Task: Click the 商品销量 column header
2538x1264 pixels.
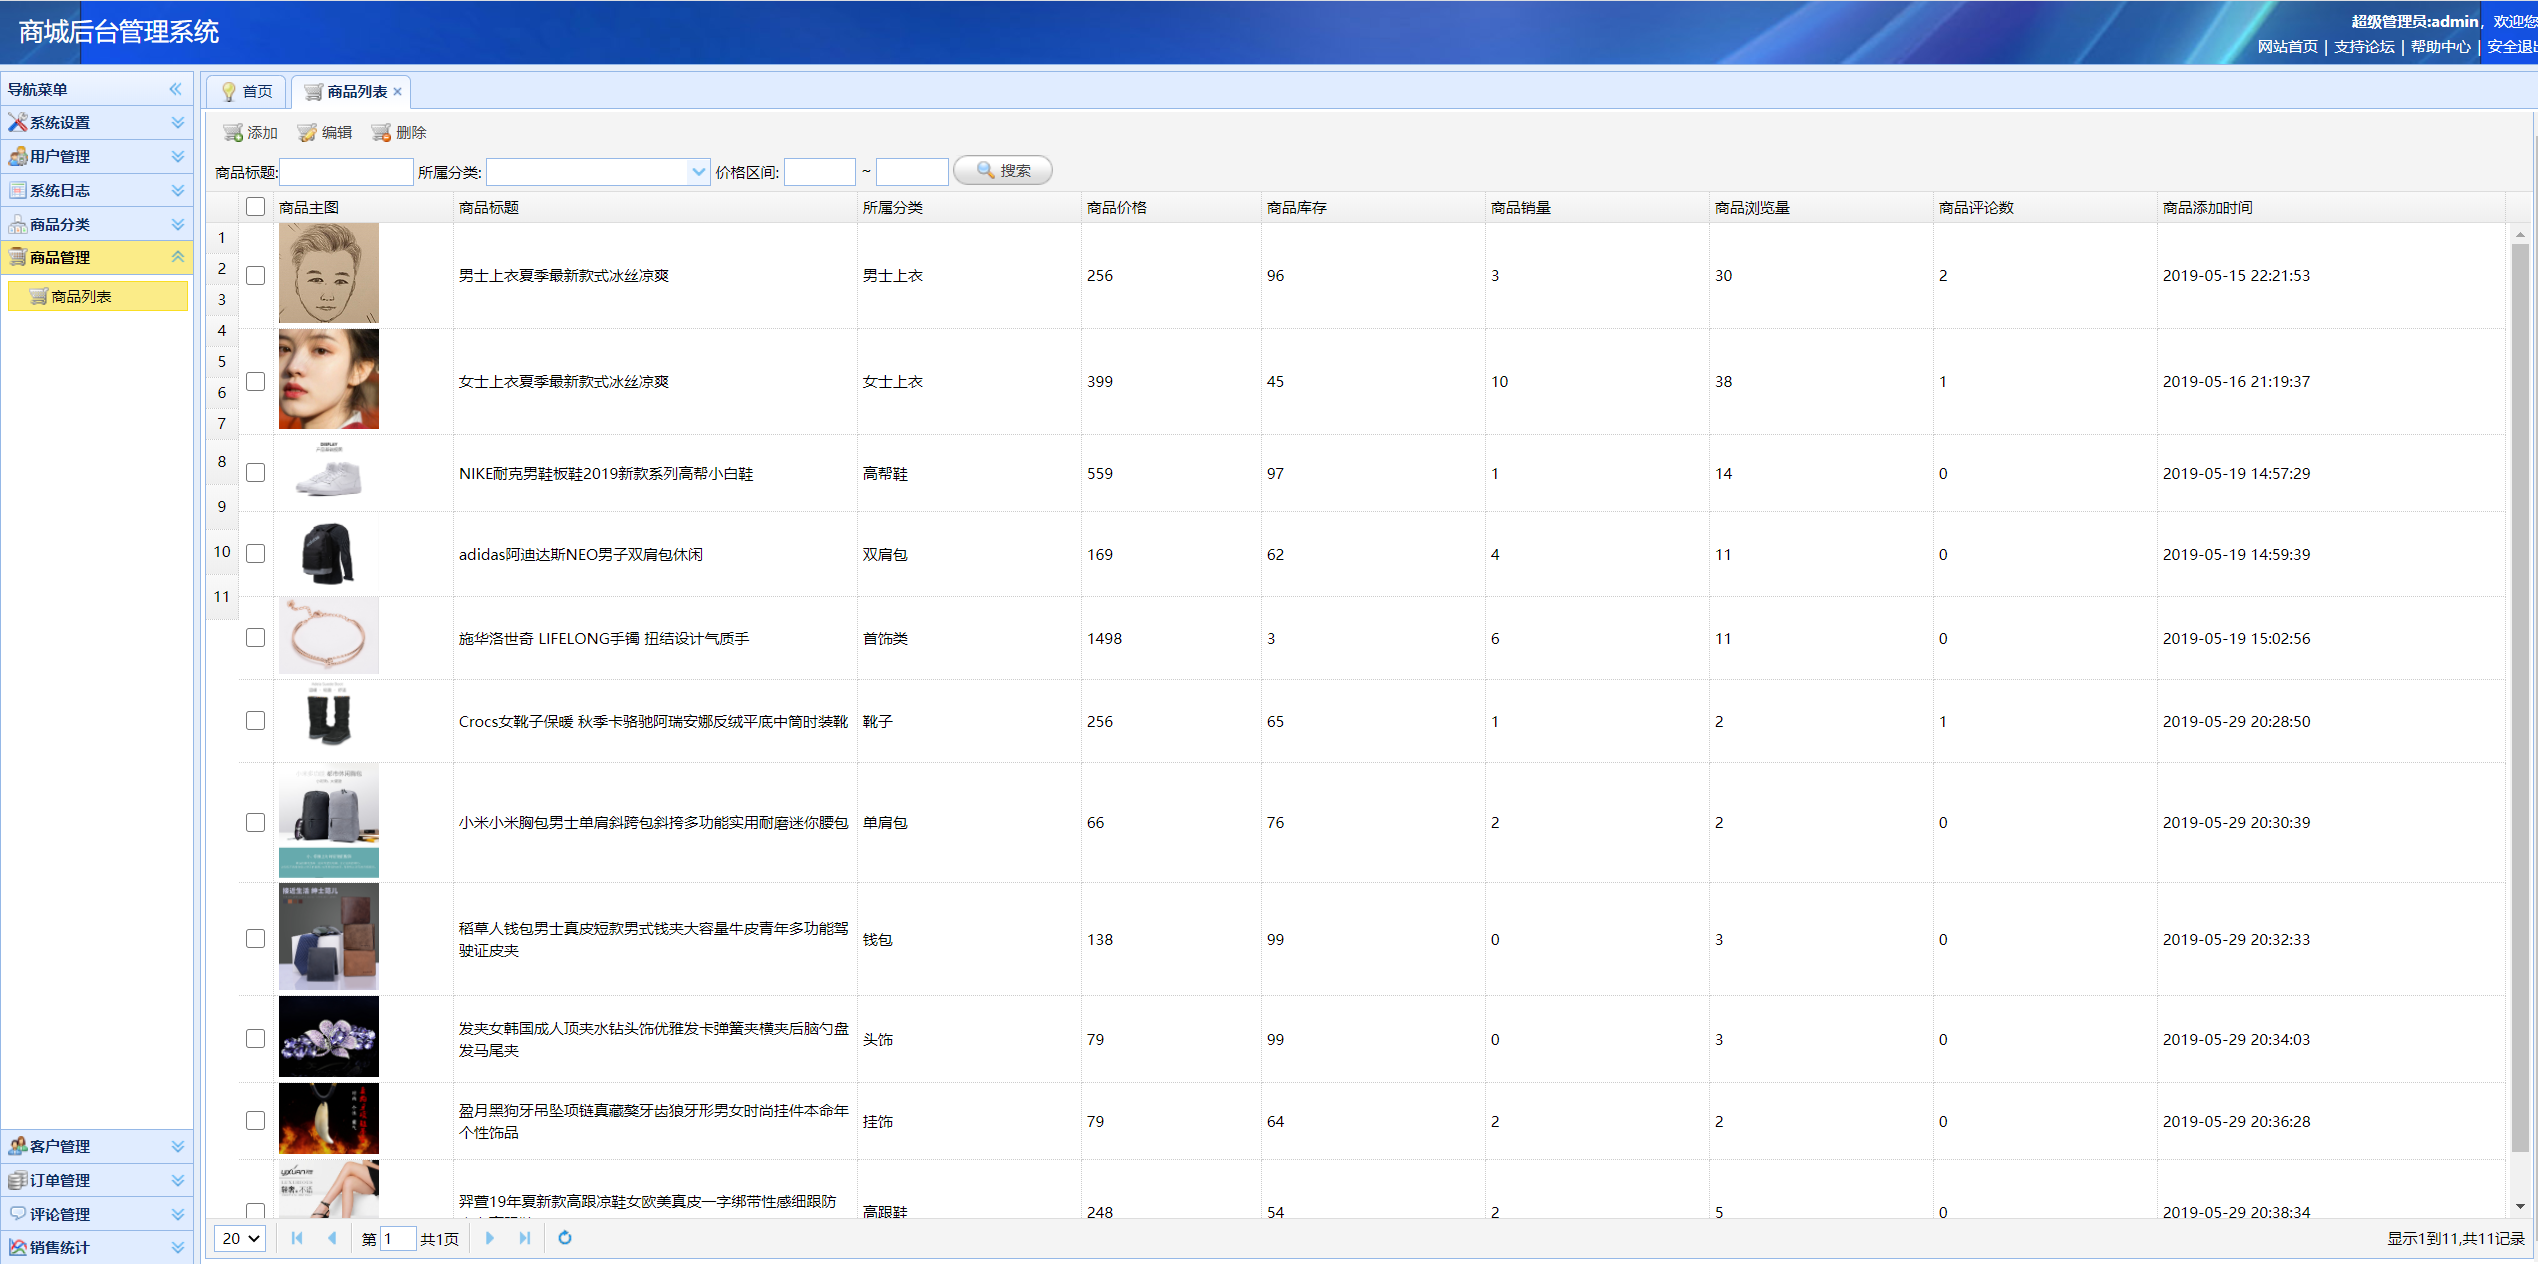Action: (1597, 208)
